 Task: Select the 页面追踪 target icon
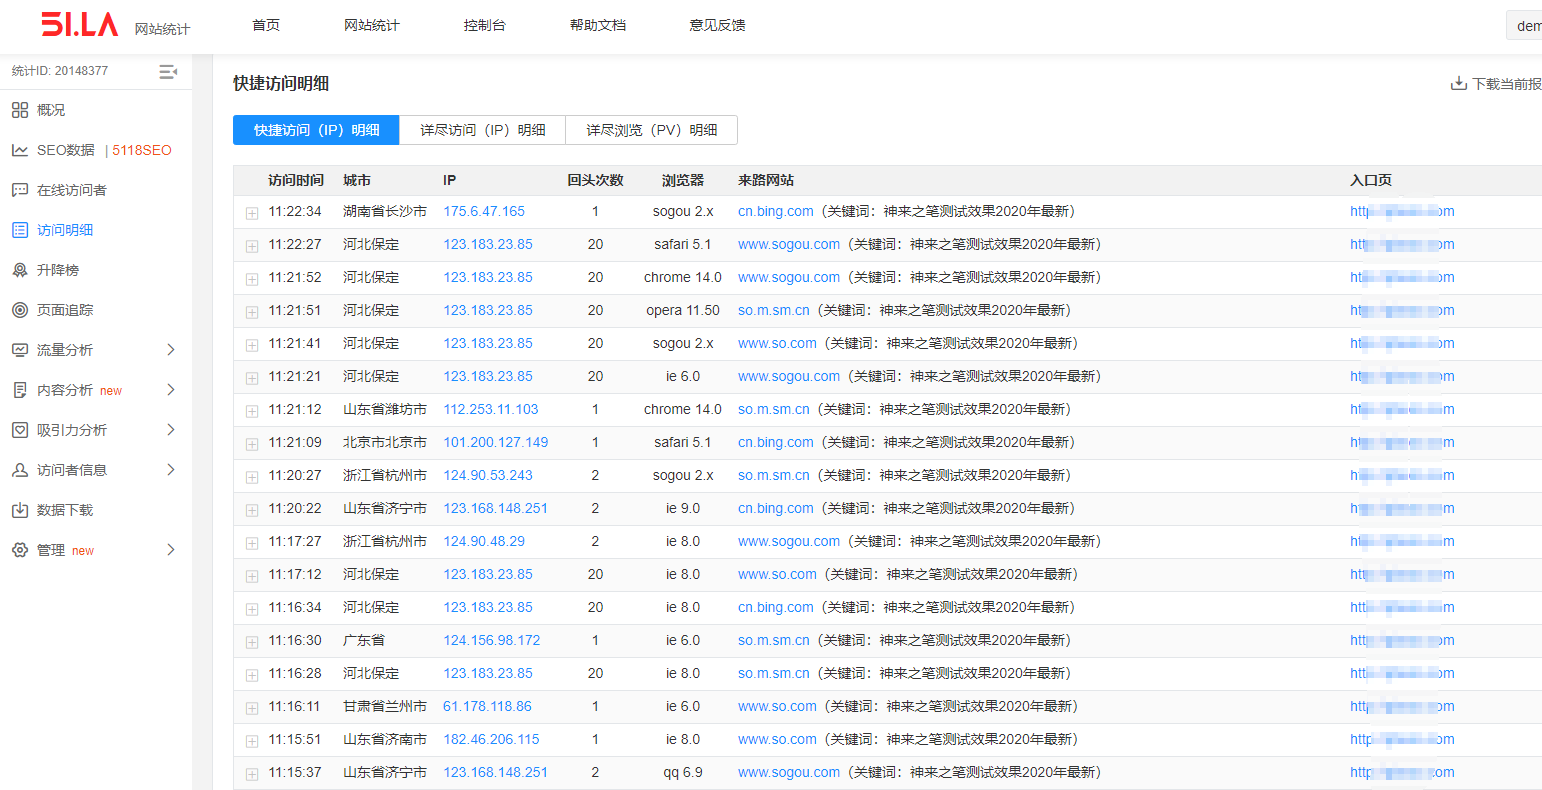click(22, 309)
